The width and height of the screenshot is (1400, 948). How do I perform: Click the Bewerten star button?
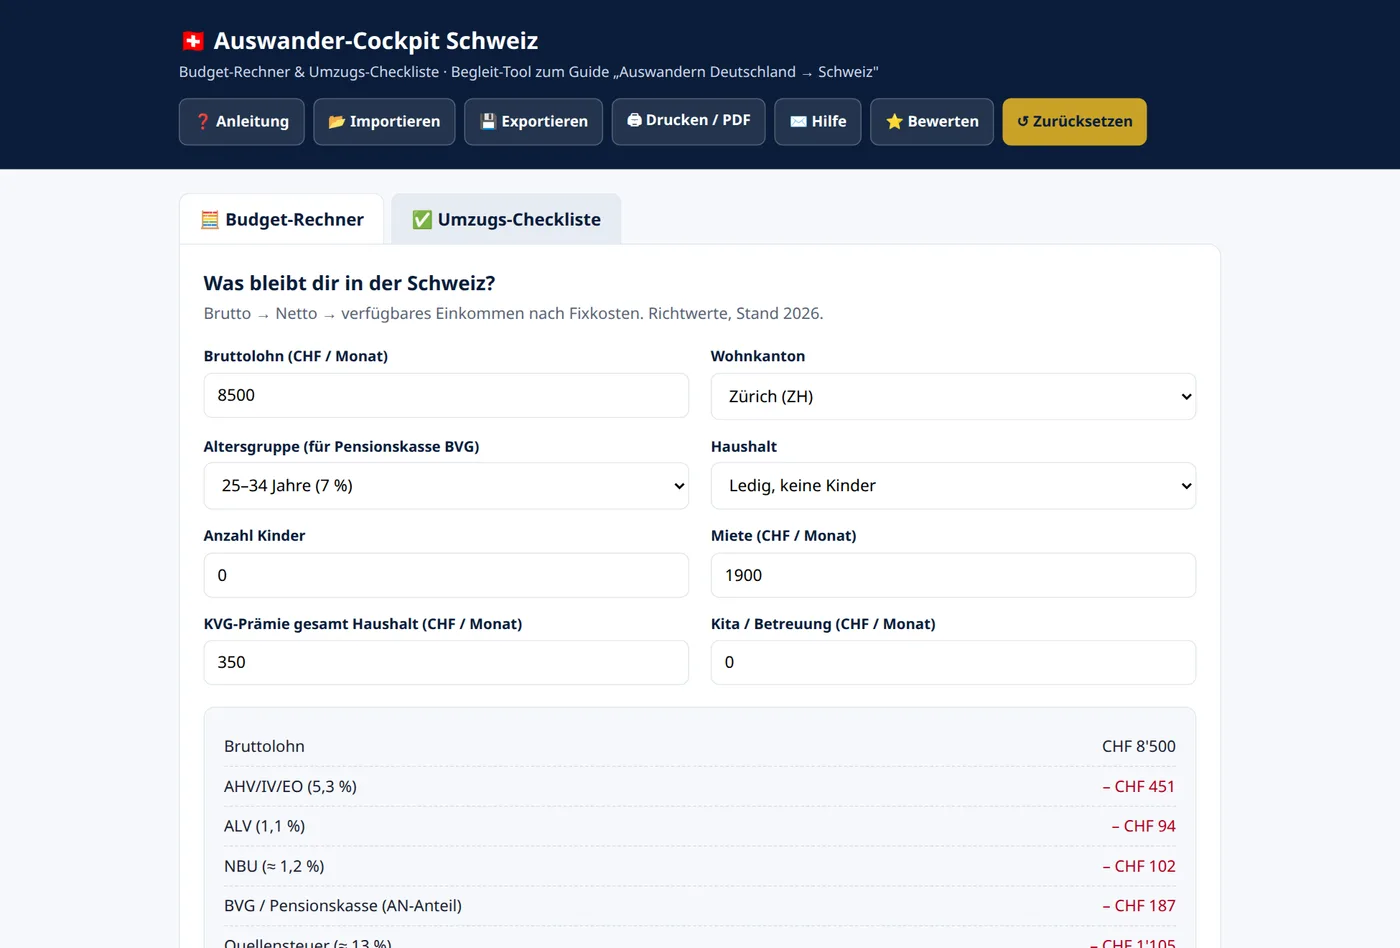(x=932, y=122)
